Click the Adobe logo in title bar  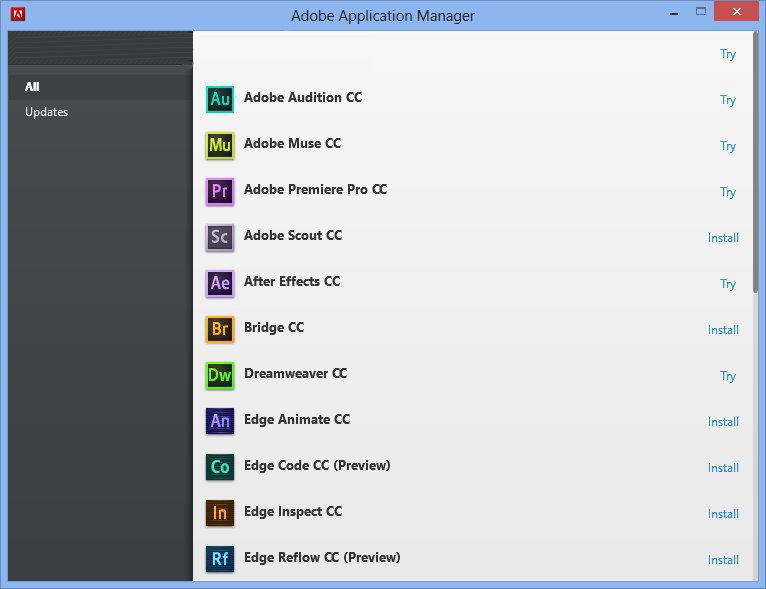(18, 14)
